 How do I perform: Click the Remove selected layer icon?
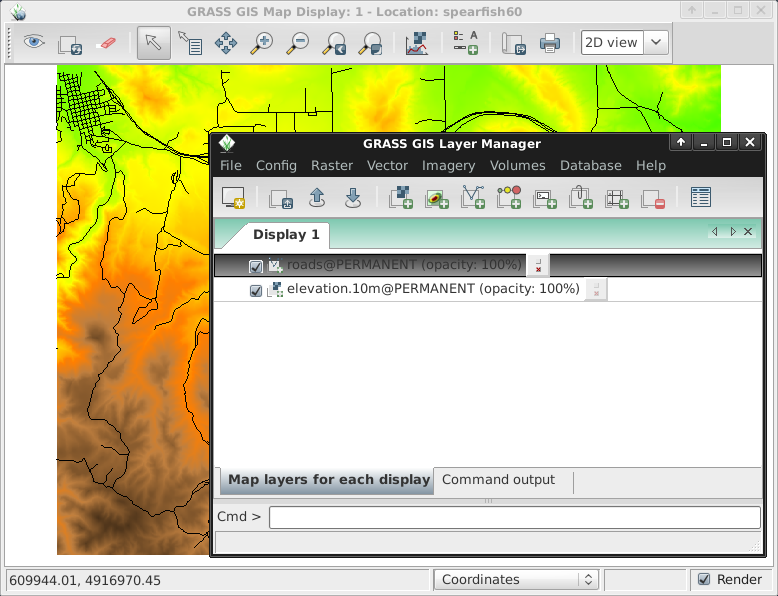pos(653,198)
